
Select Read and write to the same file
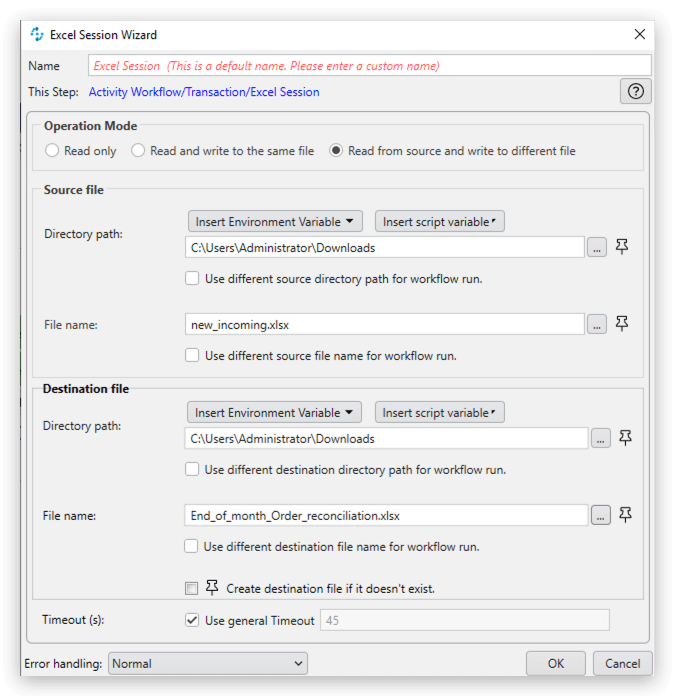138,150
